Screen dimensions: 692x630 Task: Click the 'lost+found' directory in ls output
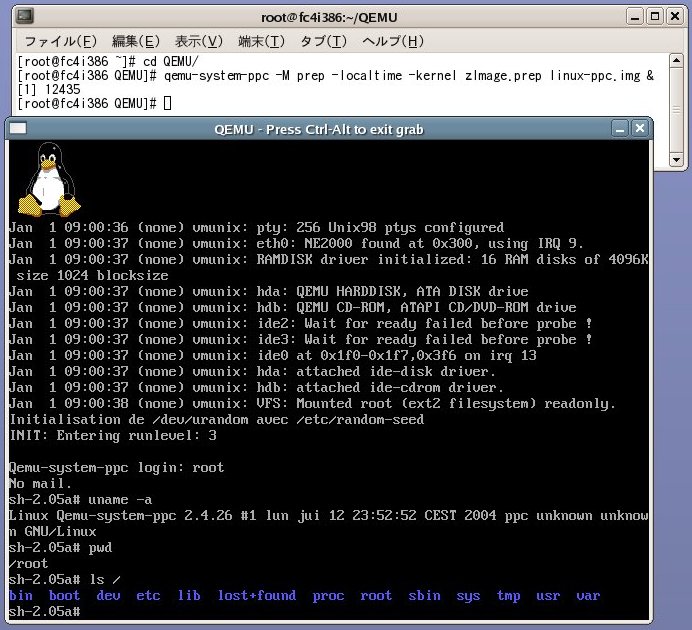coord(257,596)
